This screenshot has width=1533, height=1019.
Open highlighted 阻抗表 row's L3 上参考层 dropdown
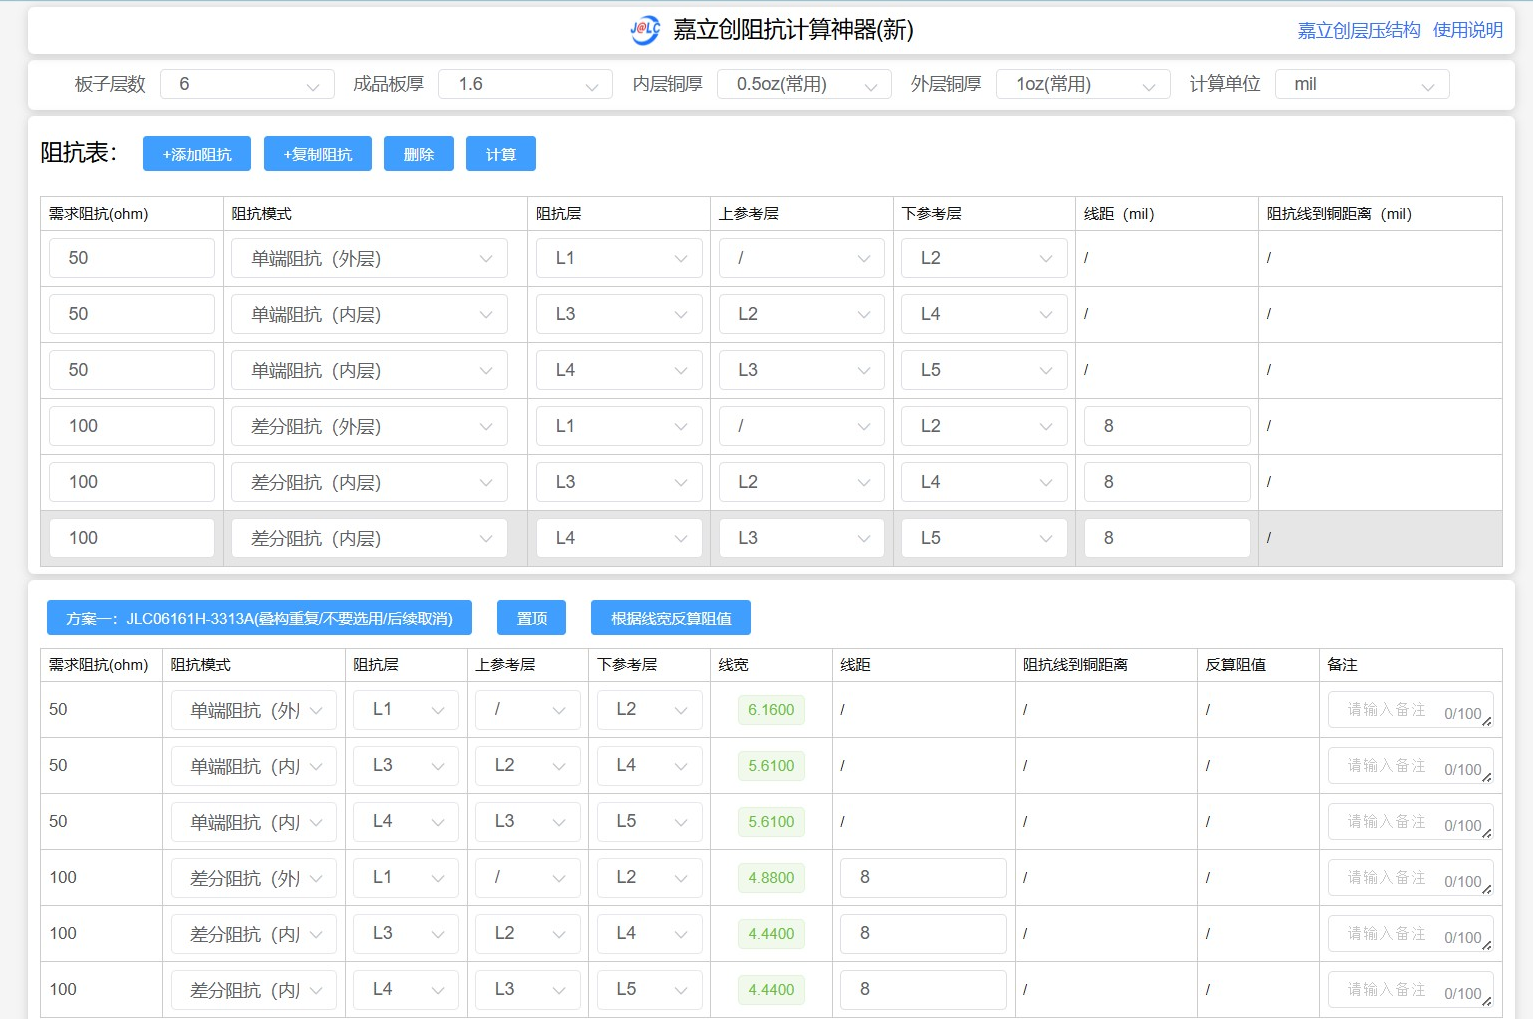[x=802, y=538]
